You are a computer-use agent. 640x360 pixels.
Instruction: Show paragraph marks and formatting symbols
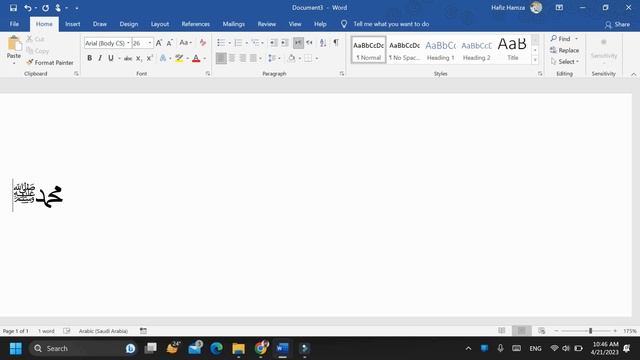pos(336,42)
